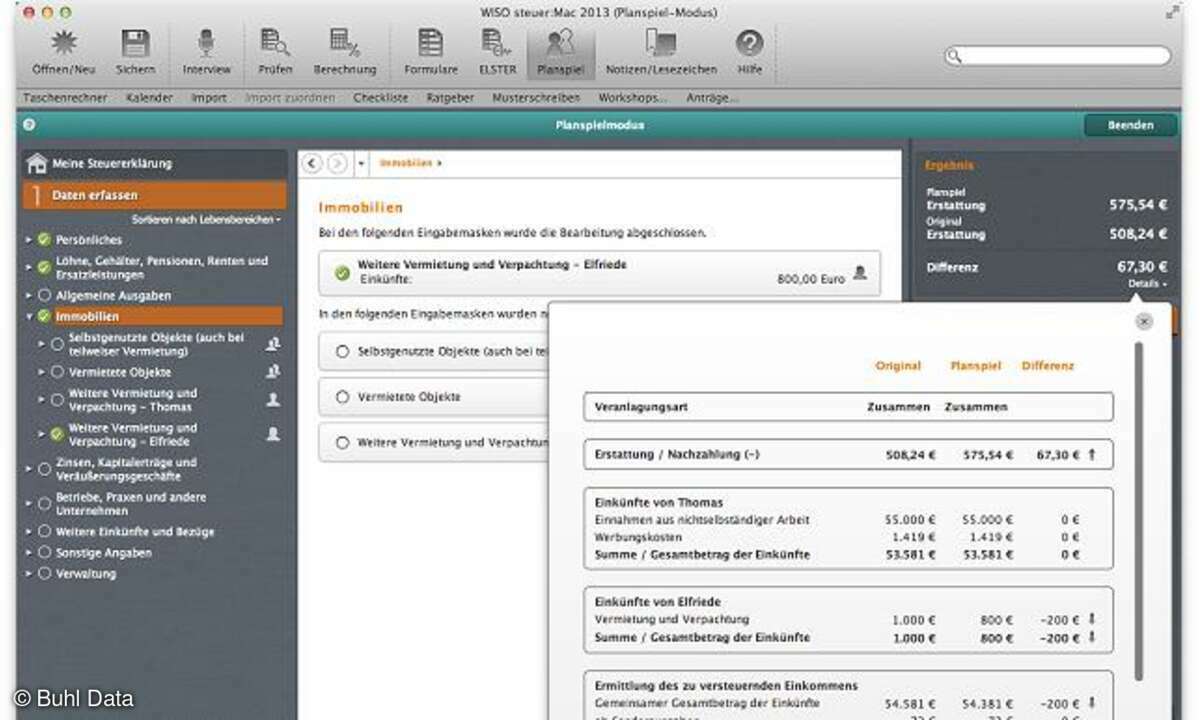1200x720 pixels.
Task: Open the navigation history dropdown arrow
Action: 361,163
